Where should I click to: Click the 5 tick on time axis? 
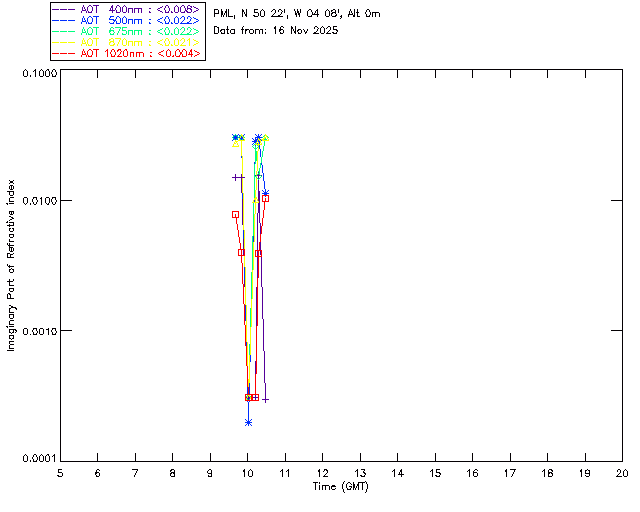click(x=60, y=473)
